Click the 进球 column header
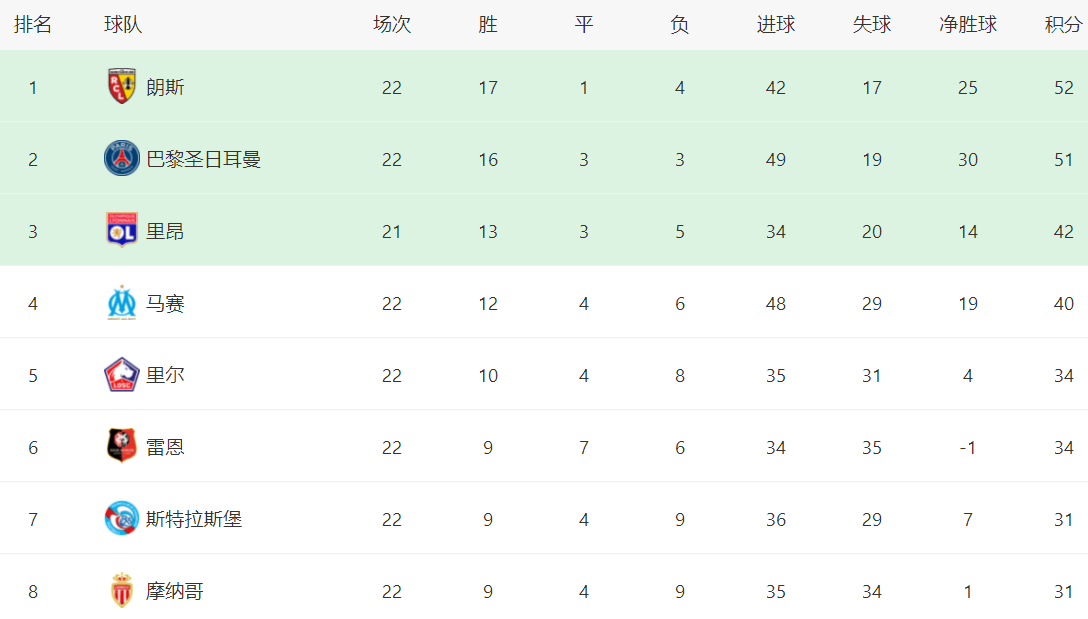This screenshot has height=619, width=1088. coord(775,25)
